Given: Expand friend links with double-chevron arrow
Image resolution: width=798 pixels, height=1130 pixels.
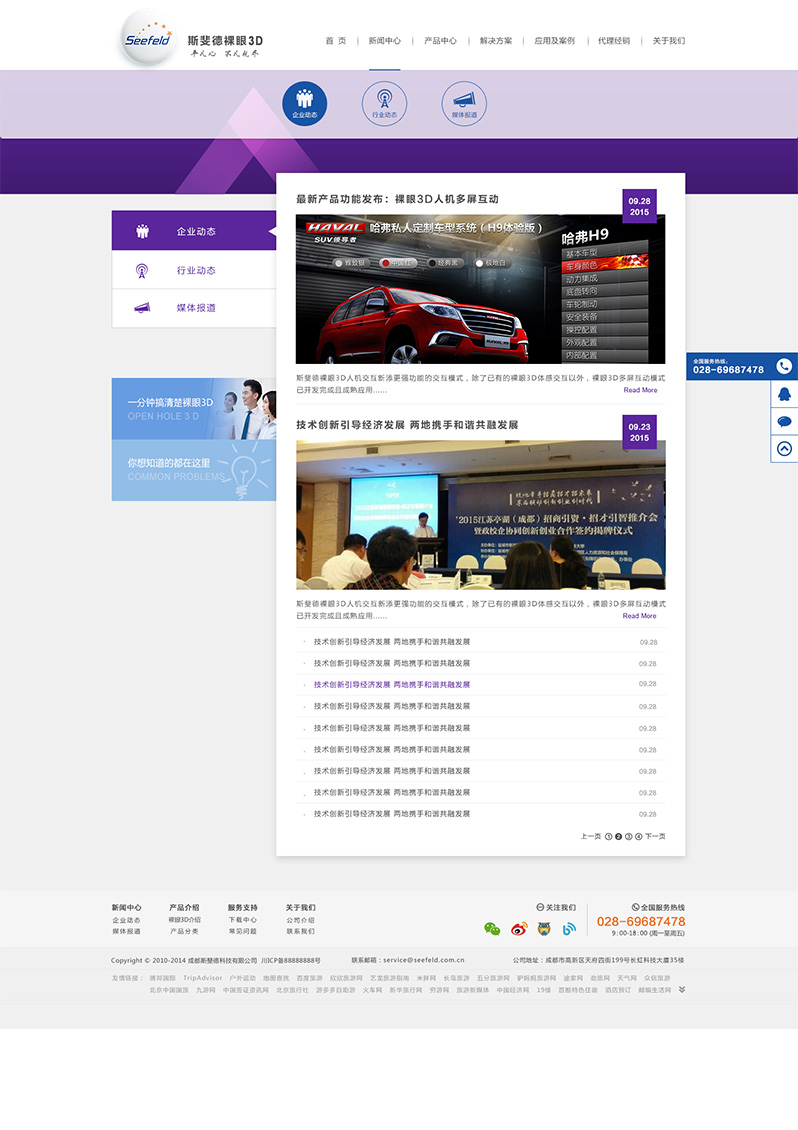Looking at the screenshot, I should pyautogui.click(x=682, y=989).
